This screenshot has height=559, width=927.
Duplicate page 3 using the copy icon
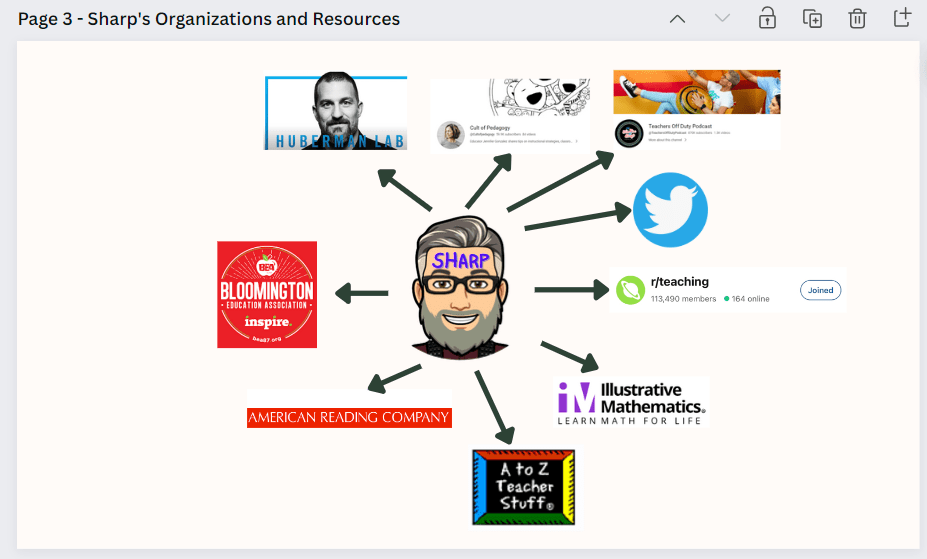click(x=812, y=18)
